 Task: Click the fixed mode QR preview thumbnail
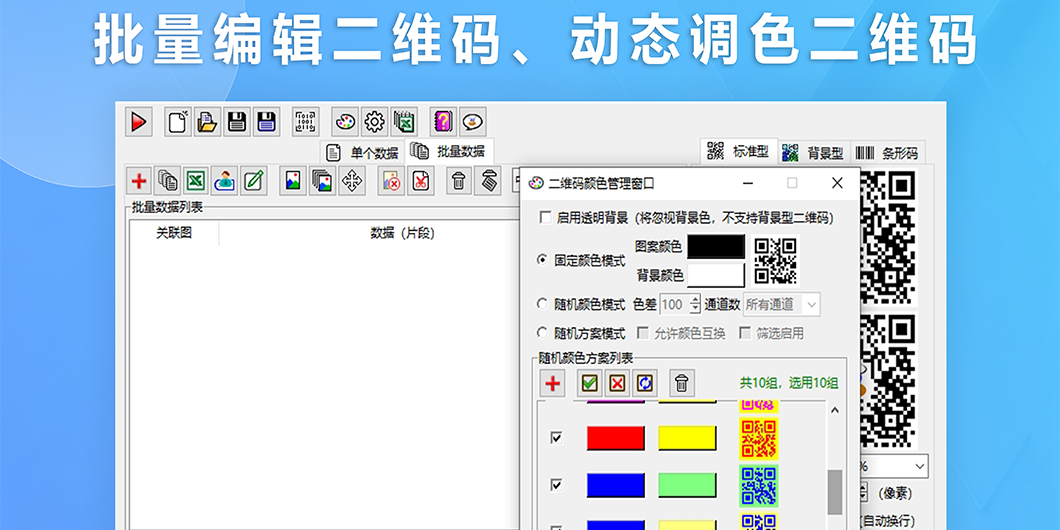point(775,261)
